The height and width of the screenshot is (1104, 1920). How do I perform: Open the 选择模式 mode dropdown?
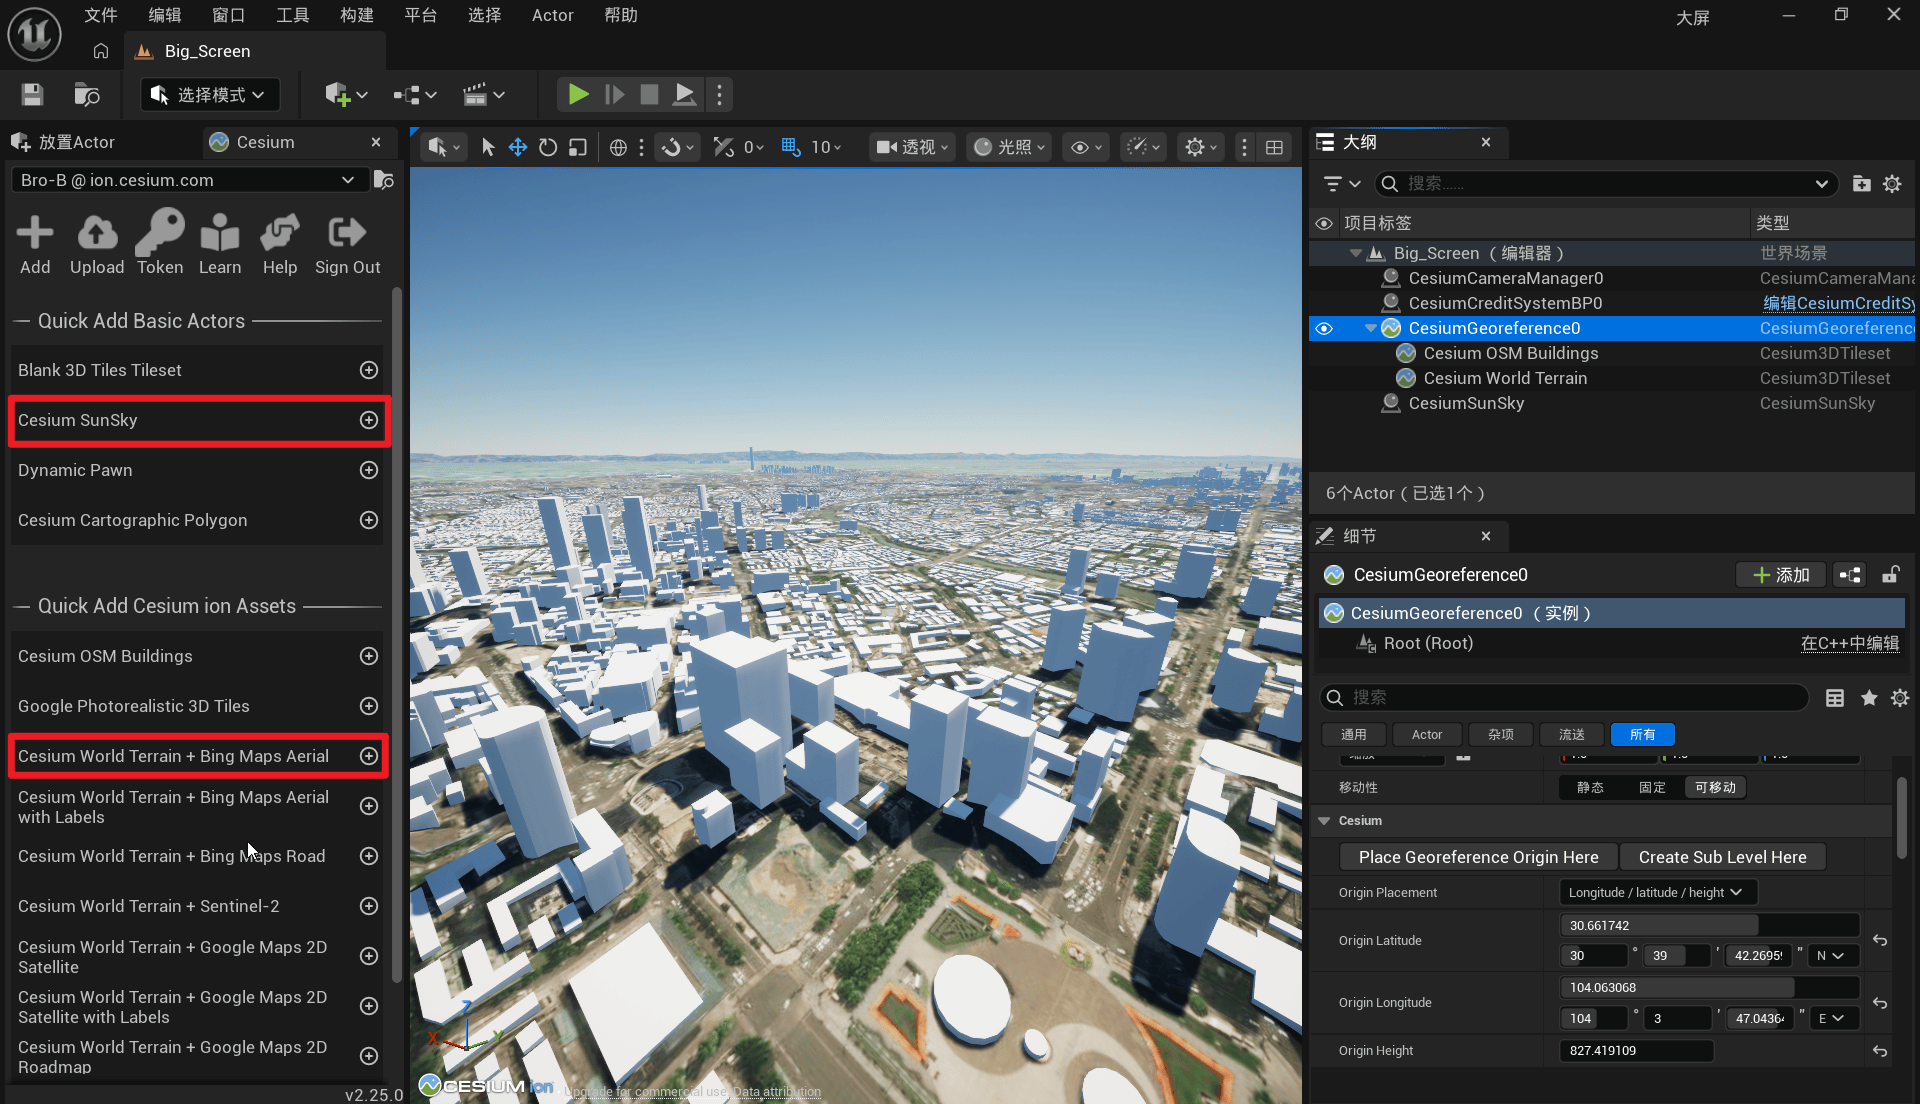209,95
